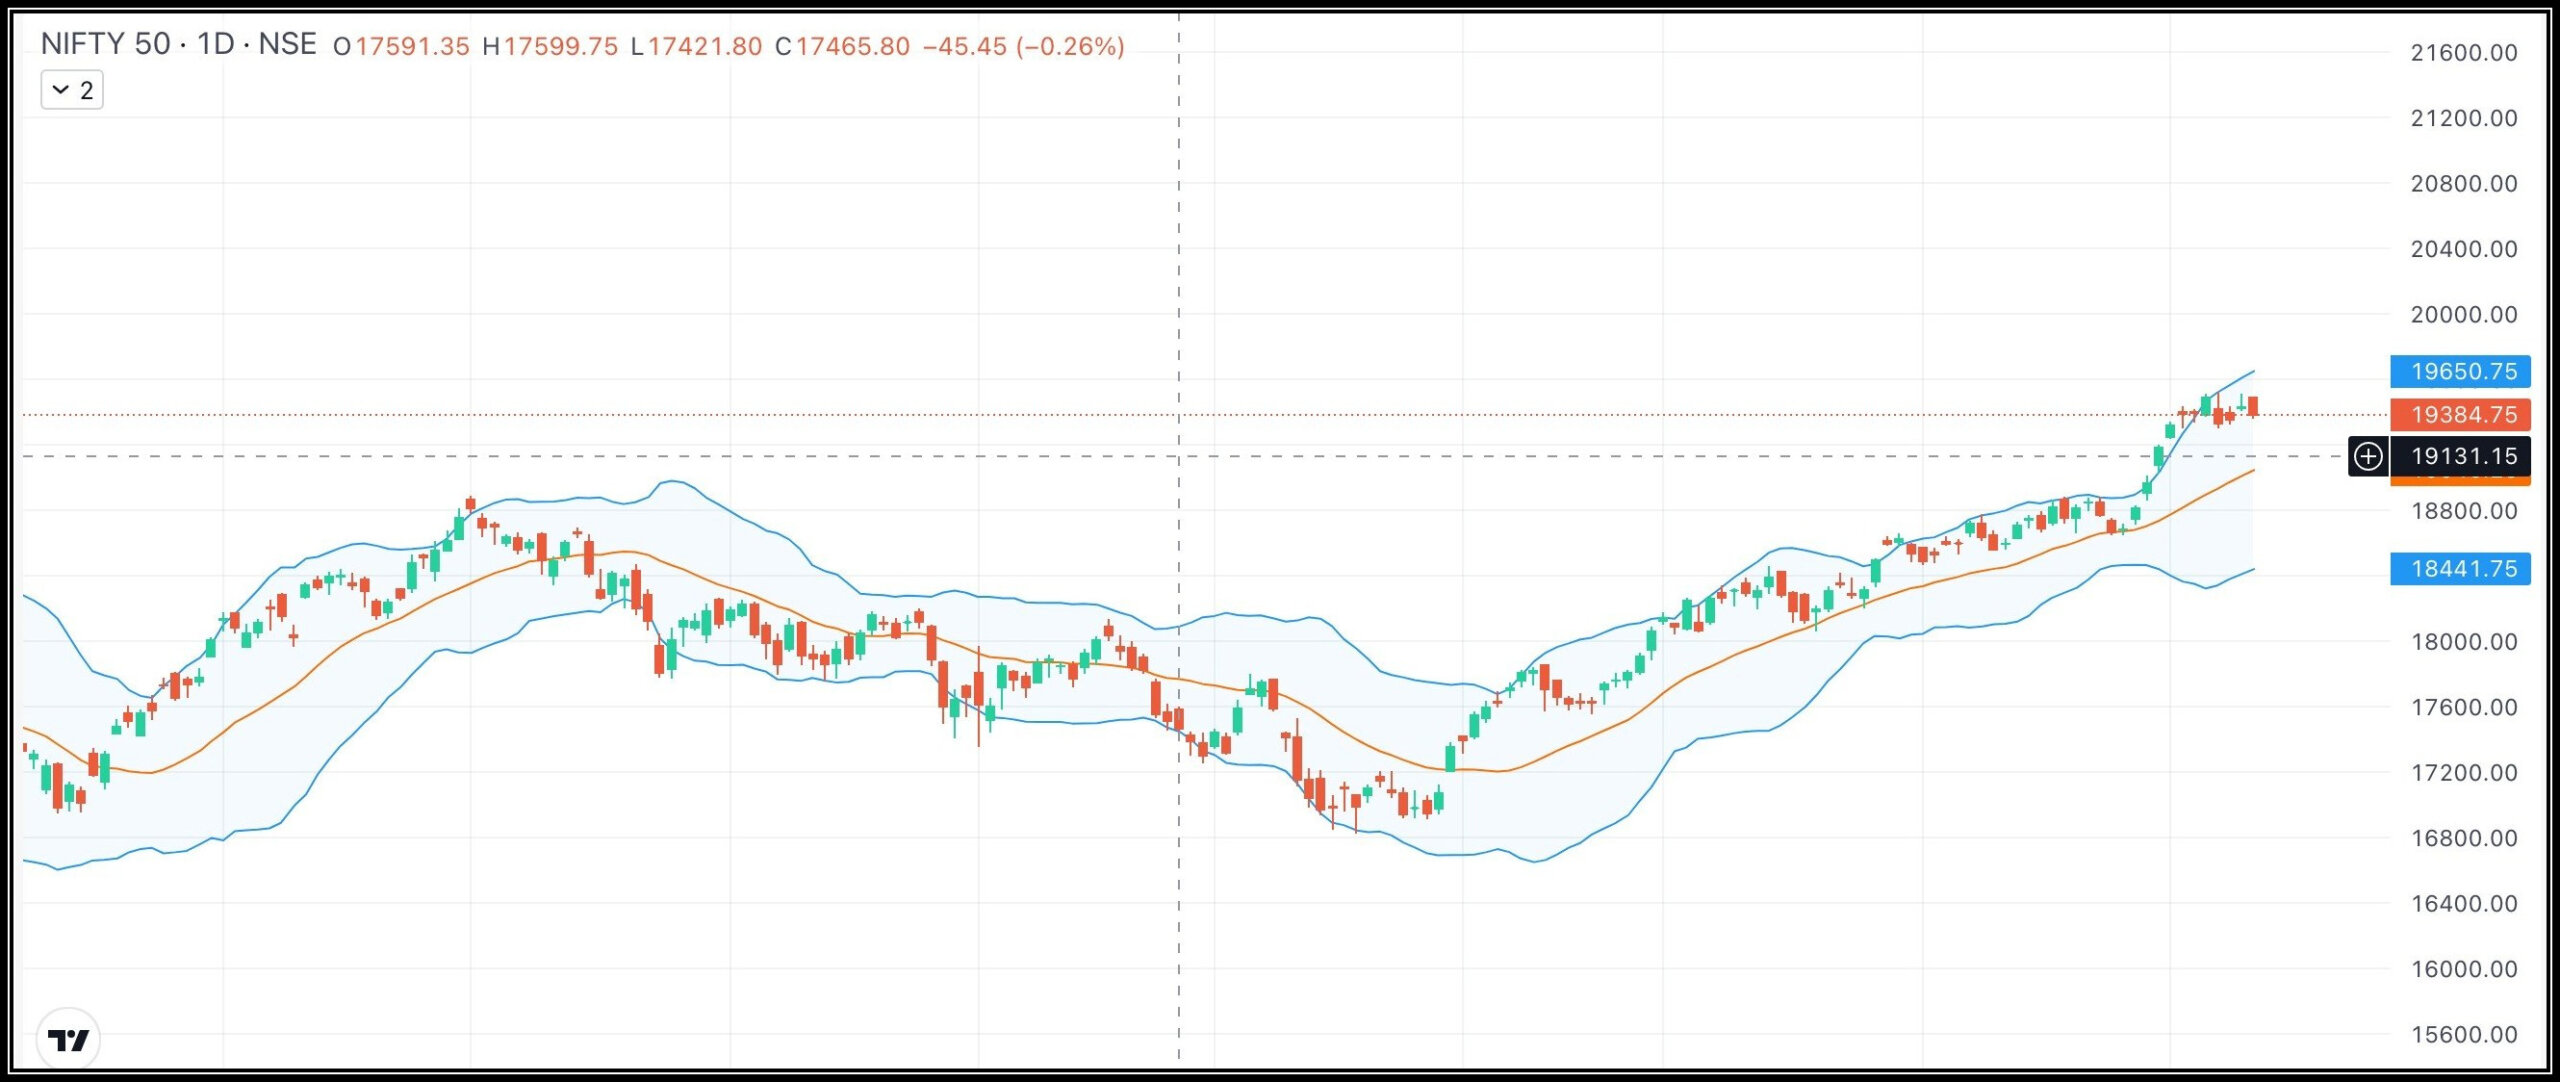Click the 18800.00 price scale label

point(2464,510)
